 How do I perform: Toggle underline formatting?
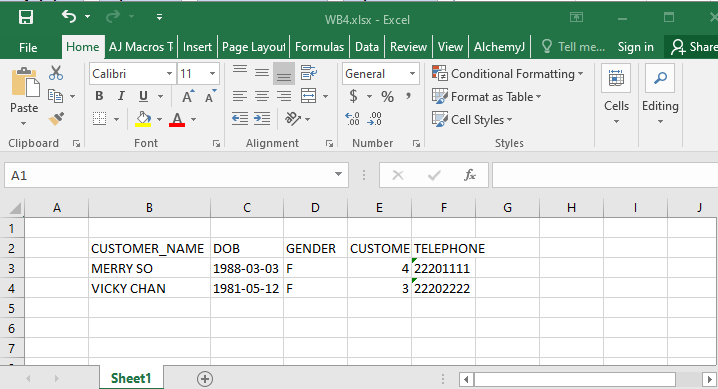pyautogui.click(x=143, y=97)
